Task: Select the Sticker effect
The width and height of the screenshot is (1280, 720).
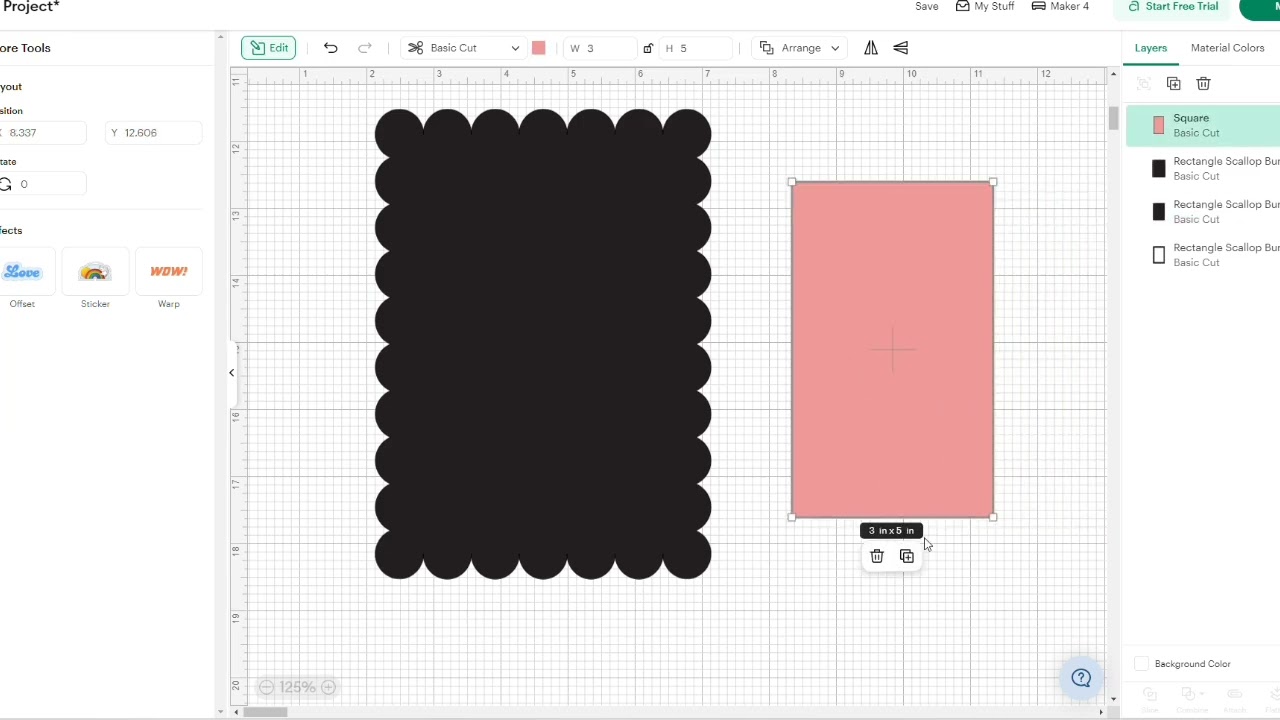Action: (95, 279)
